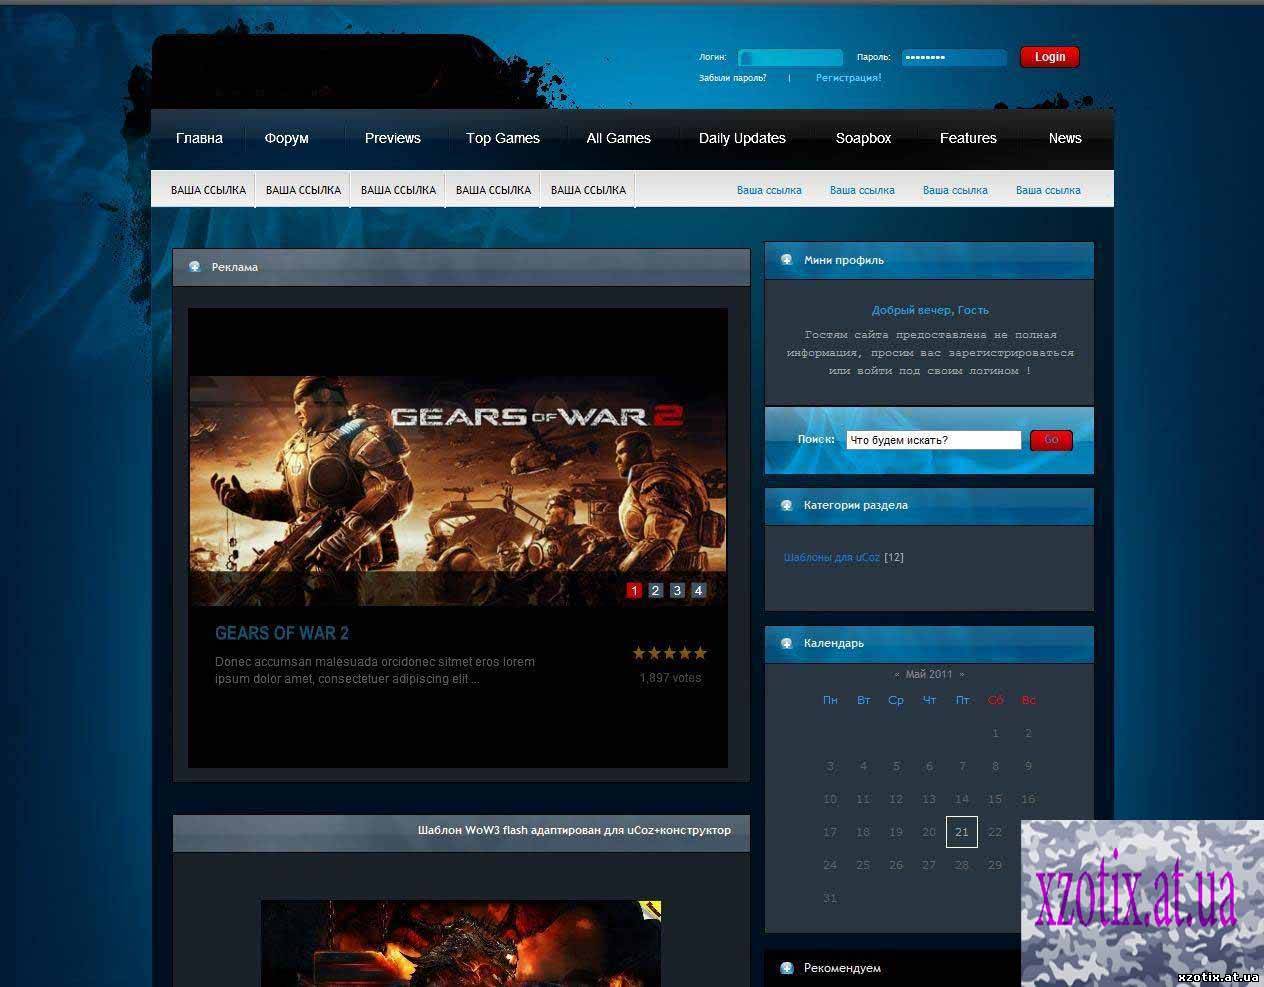1264x987 pixels.
Task: Go to the News section
Action: pos(1065,138)
